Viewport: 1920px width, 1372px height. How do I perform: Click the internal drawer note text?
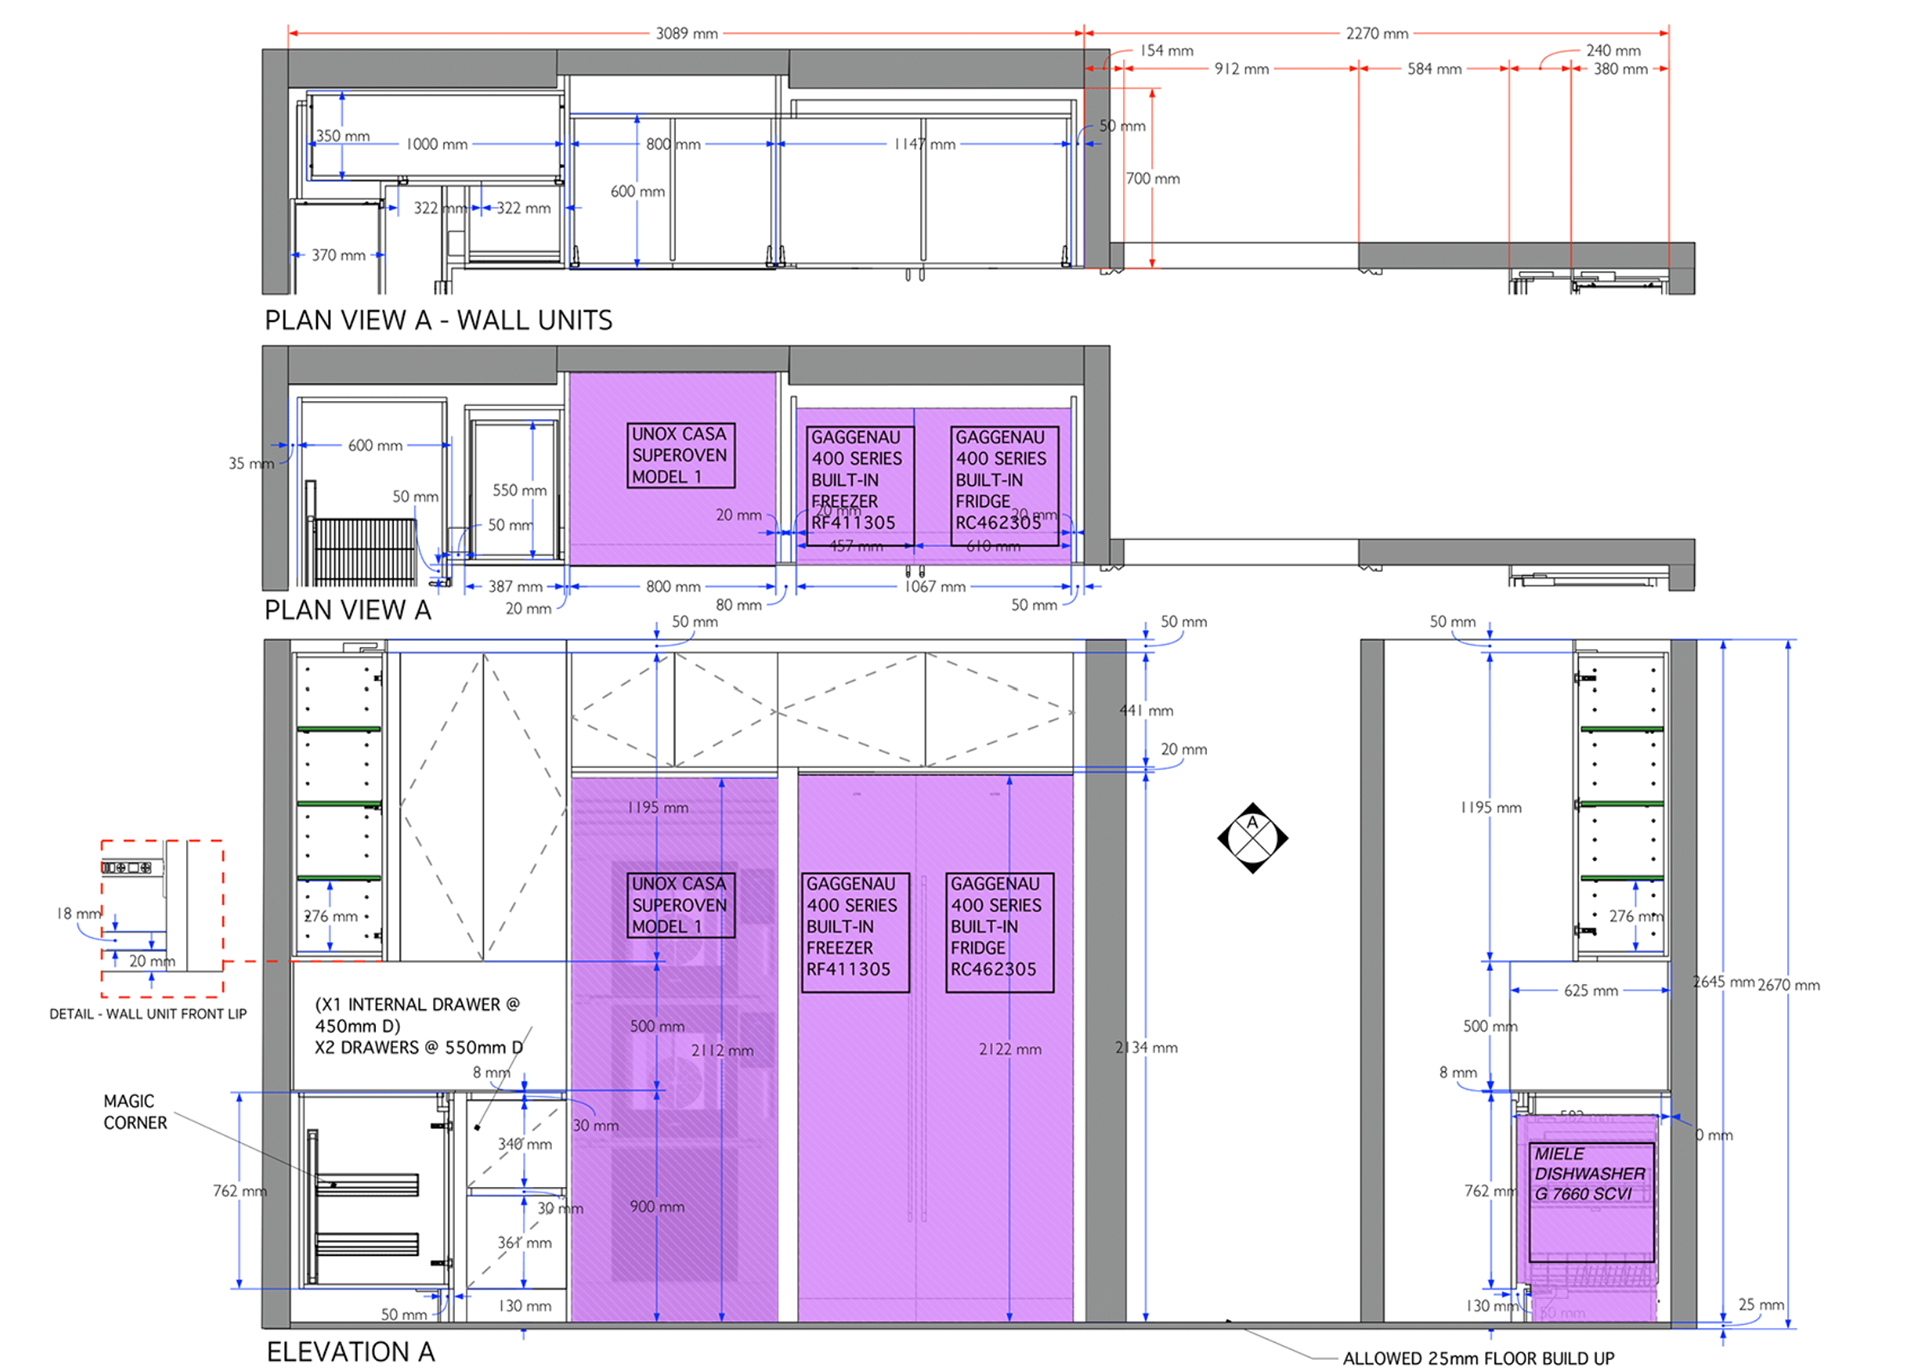click(418, 1025)
